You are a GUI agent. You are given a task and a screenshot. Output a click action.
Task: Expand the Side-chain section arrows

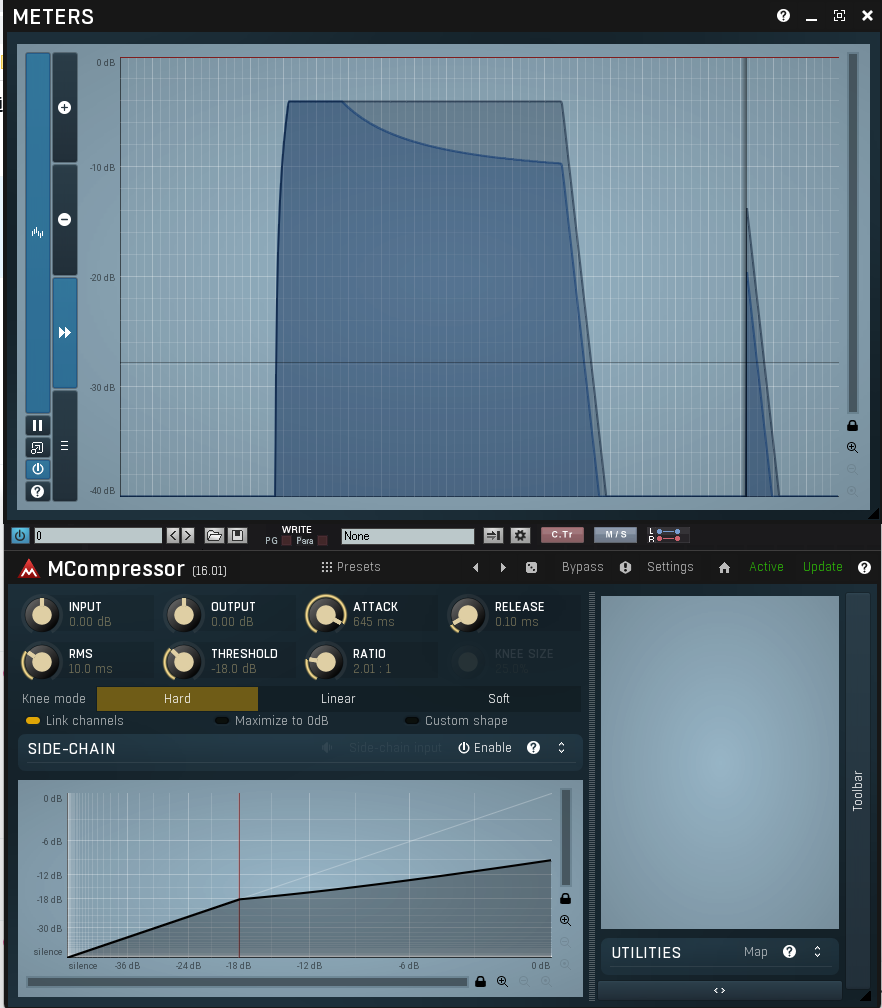562,748
